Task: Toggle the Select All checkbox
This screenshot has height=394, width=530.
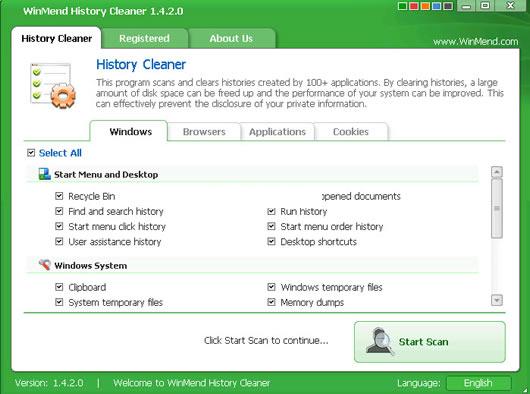Action: pos(31,153)
